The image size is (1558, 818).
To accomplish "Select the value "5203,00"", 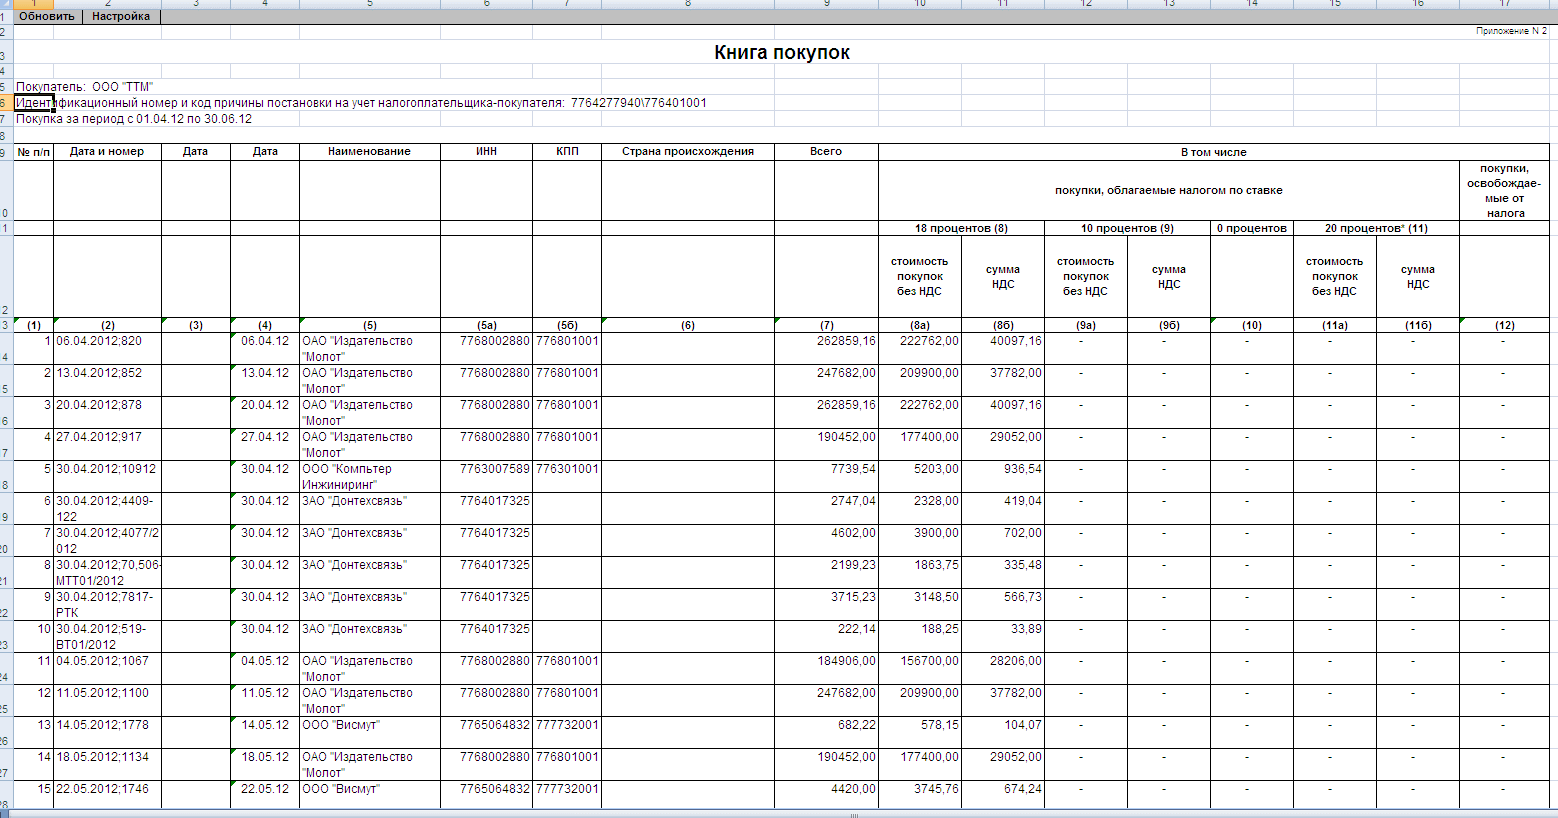I will [920, 477].
